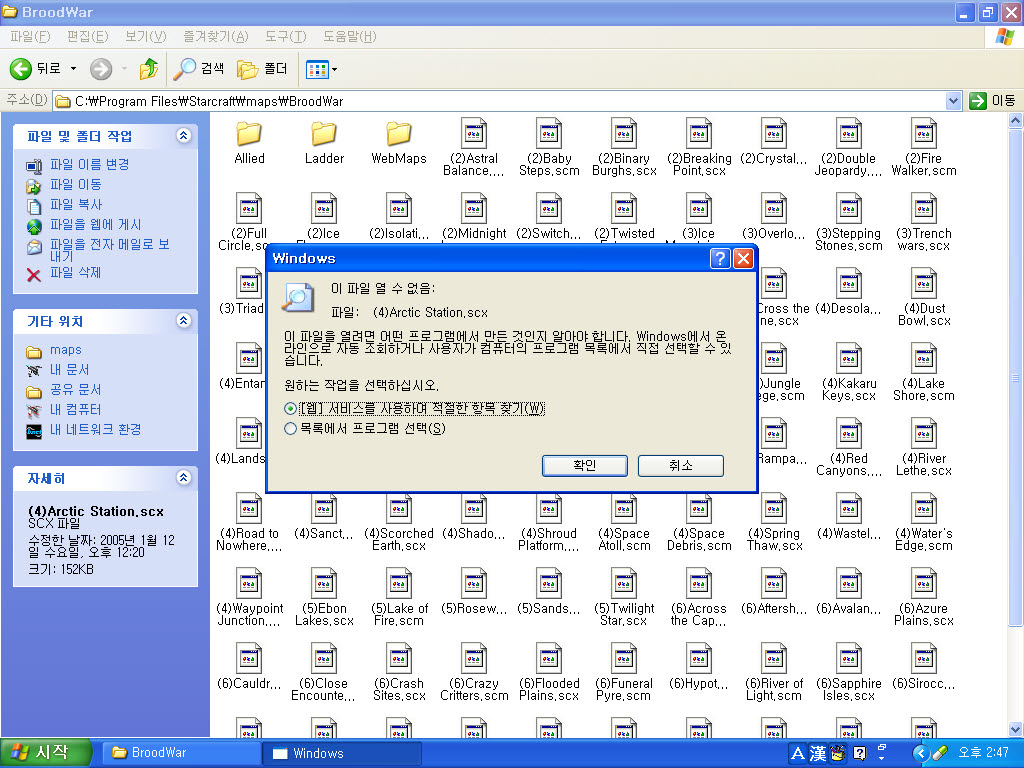Open the Ladder folder
Screen dimensions: 1024x768
tap(324, 134)
